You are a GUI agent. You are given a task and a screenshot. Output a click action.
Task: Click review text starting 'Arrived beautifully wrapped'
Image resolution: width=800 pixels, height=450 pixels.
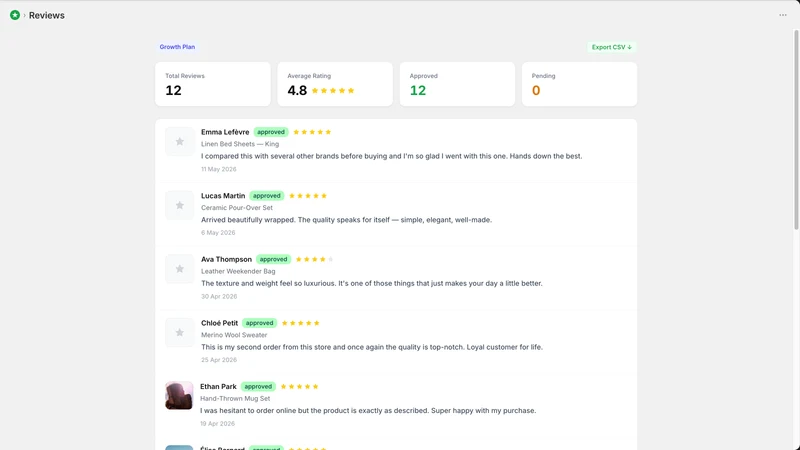coord(346,220)
